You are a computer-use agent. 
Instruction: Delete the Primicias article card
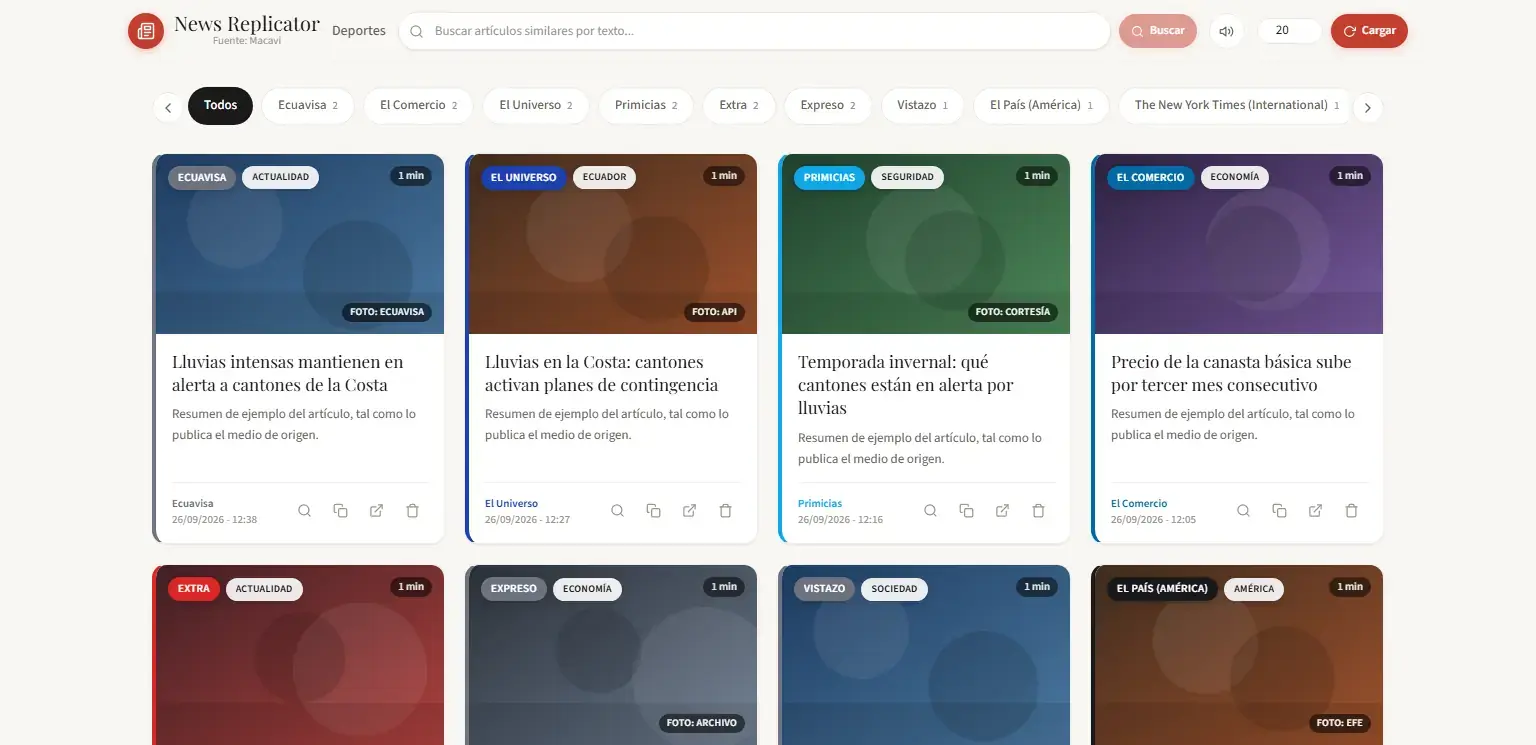click(x=1039, y=511)
